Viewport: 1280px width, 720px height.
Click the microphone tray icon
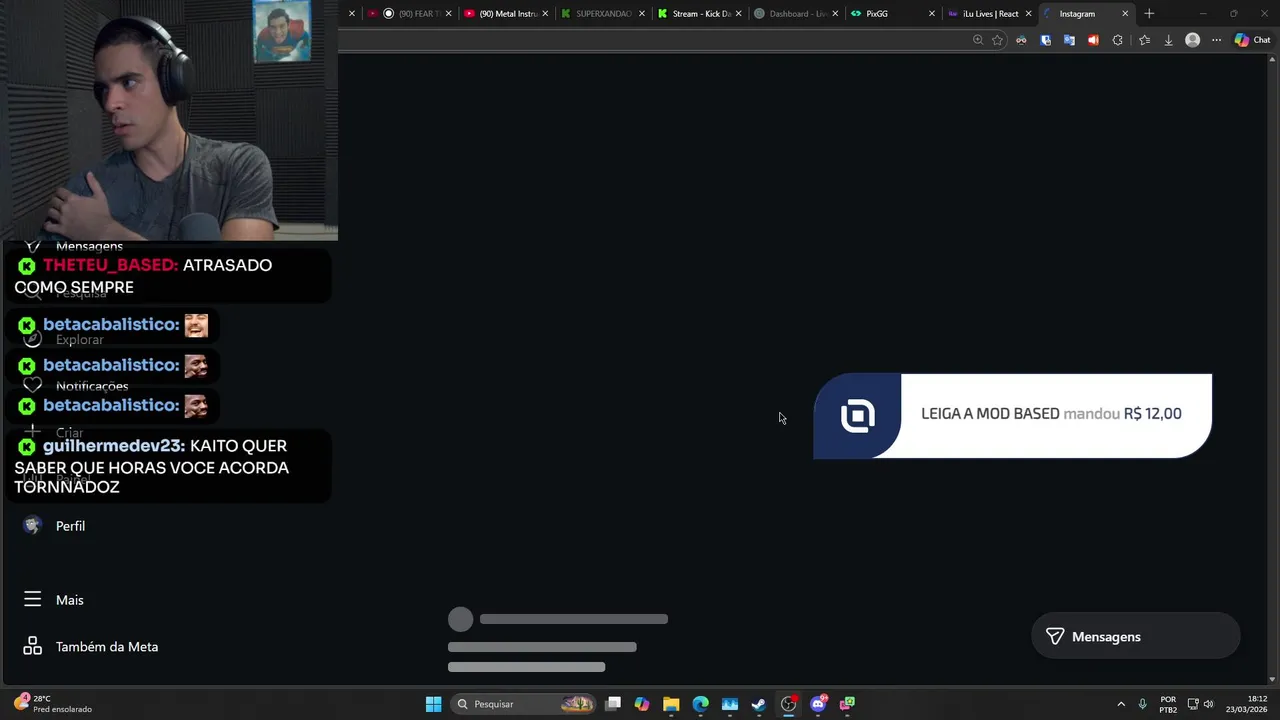pyautogui.click(x=1142, y=704)
